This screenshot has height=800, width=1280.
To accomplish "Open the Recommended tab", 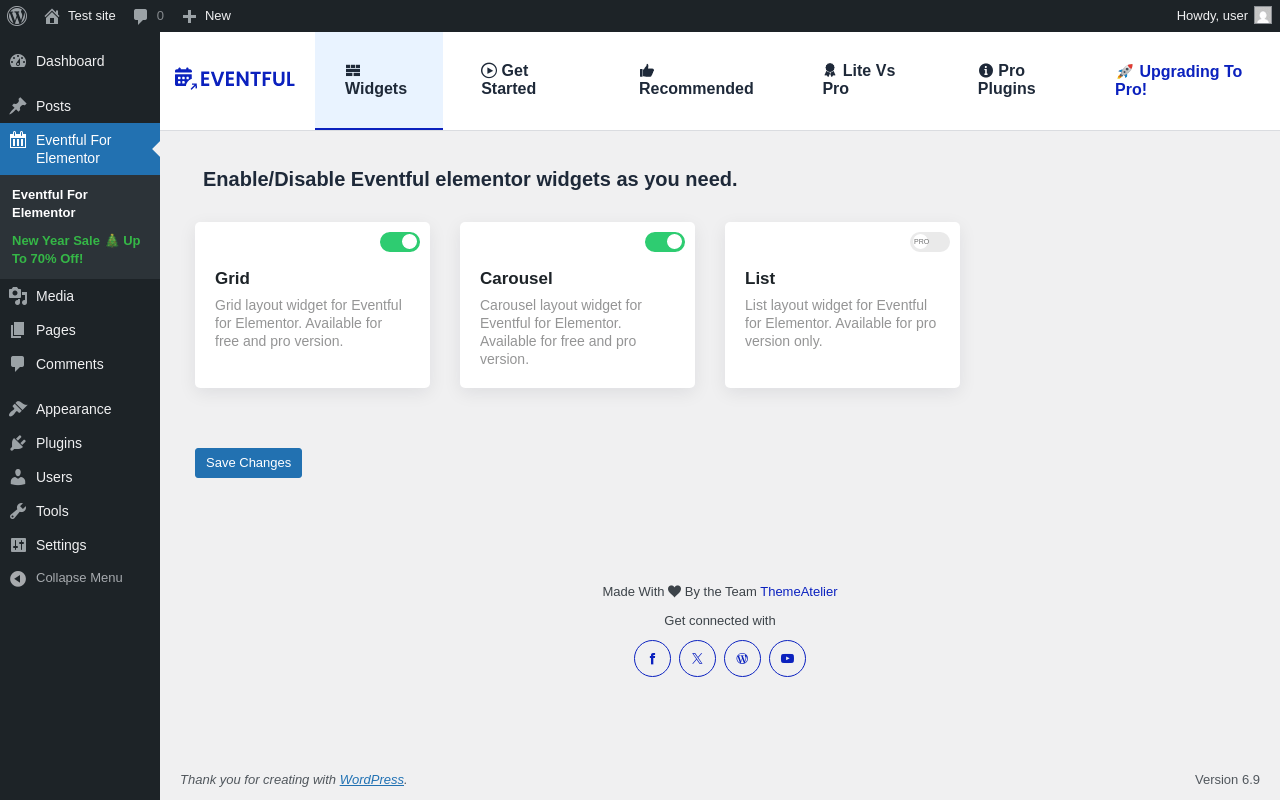I will pos(696,80).
